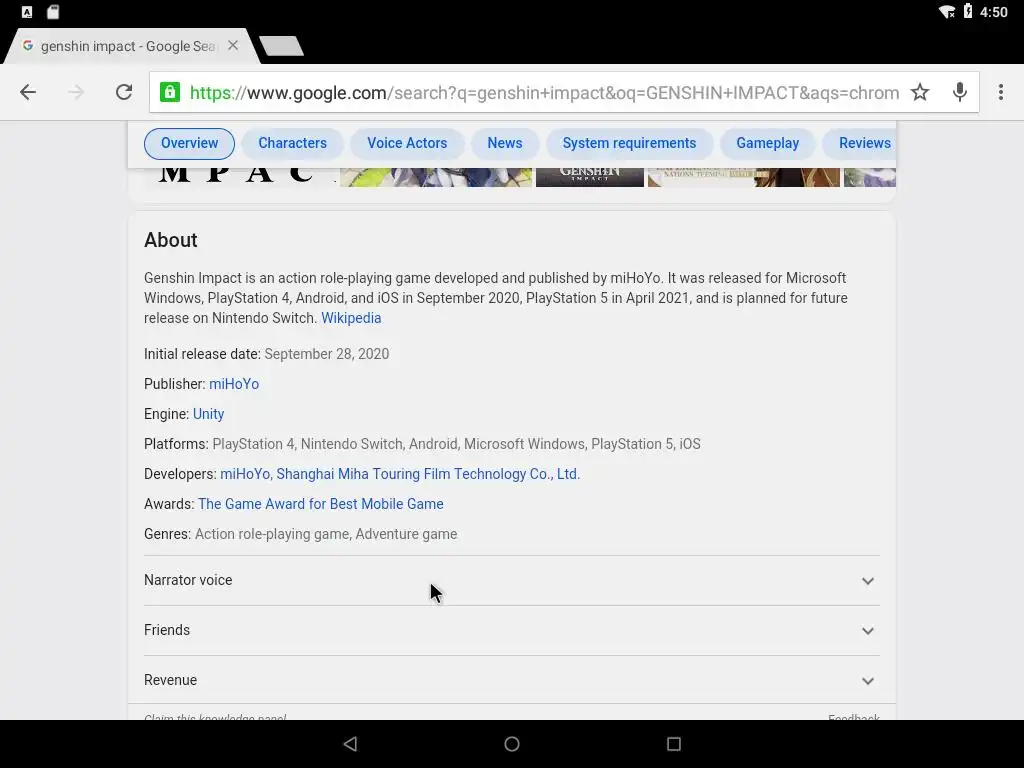Tap the keyboard notification icon
Screen dimensions: 1024x768
click(27, 12)
